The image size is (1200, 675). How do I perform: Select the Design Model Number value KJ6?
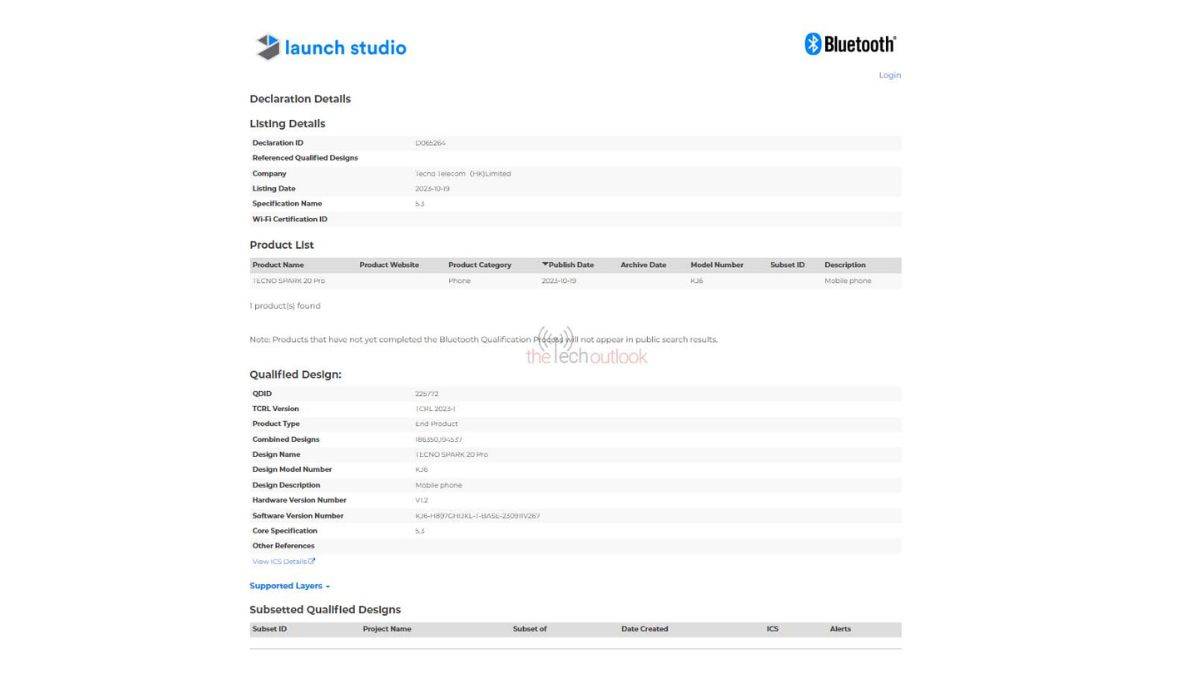point(422,470)
